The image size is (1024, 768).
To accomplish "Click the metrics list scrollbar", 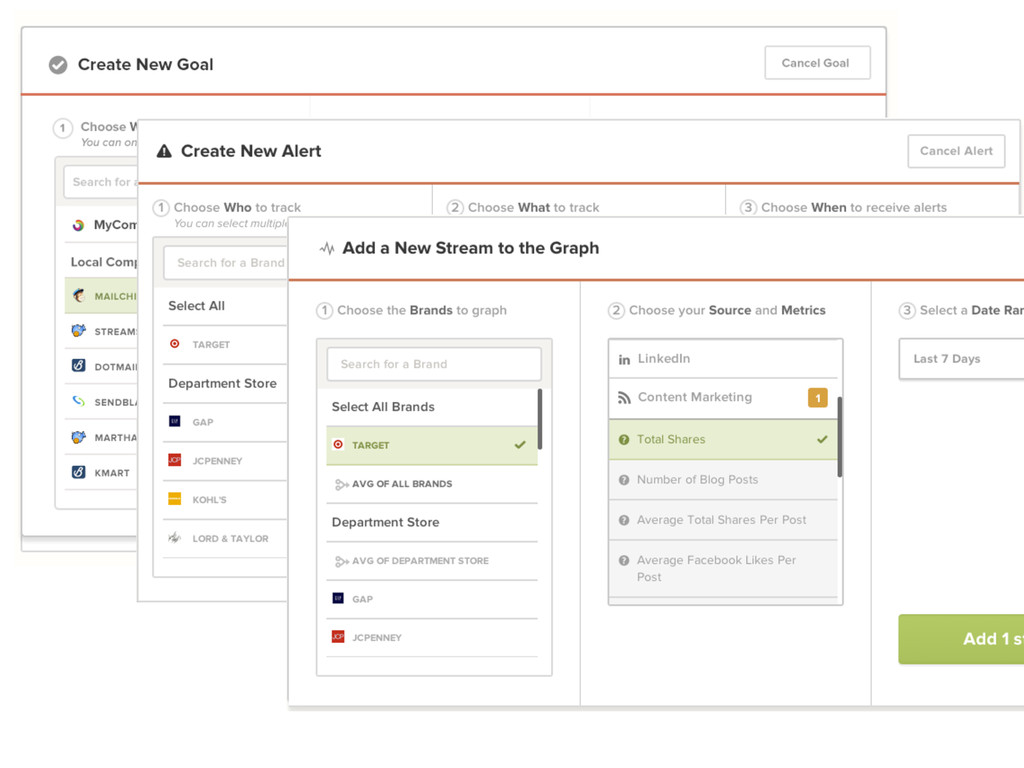I will 840,437.
